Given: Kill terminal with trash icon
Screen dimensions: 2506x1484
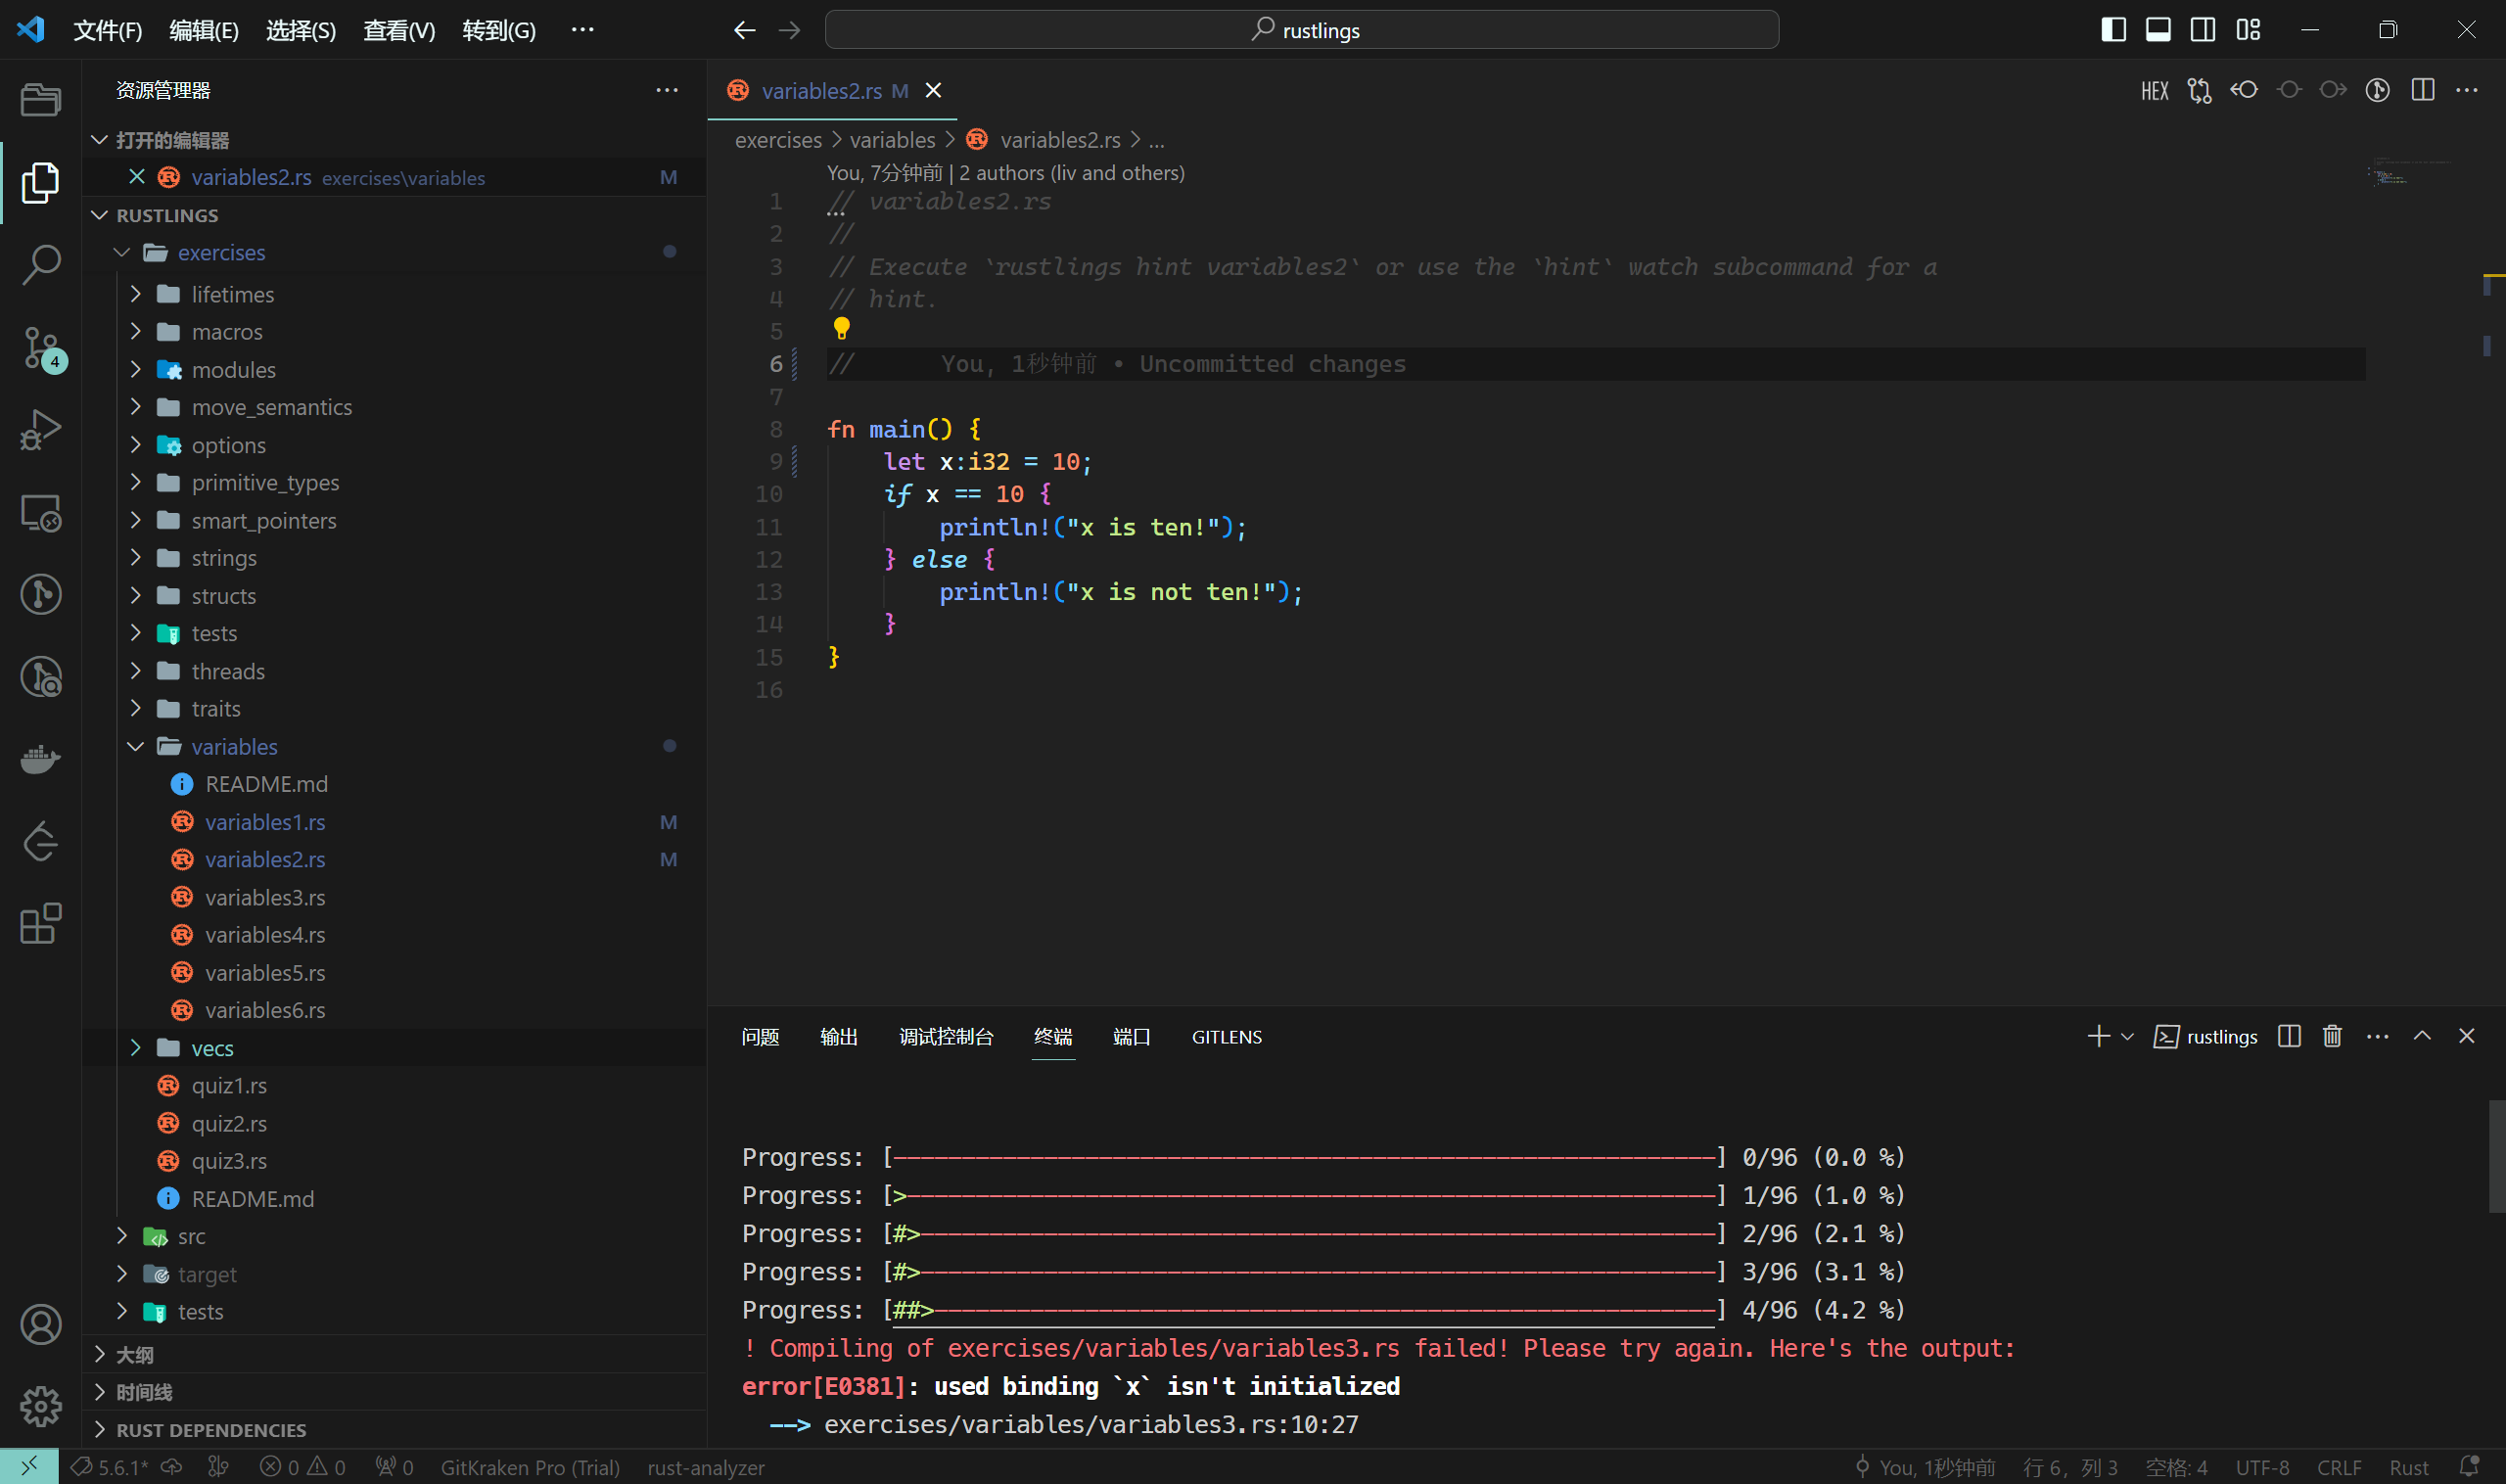Looking at the screenshot, I should point(2332,1036).
